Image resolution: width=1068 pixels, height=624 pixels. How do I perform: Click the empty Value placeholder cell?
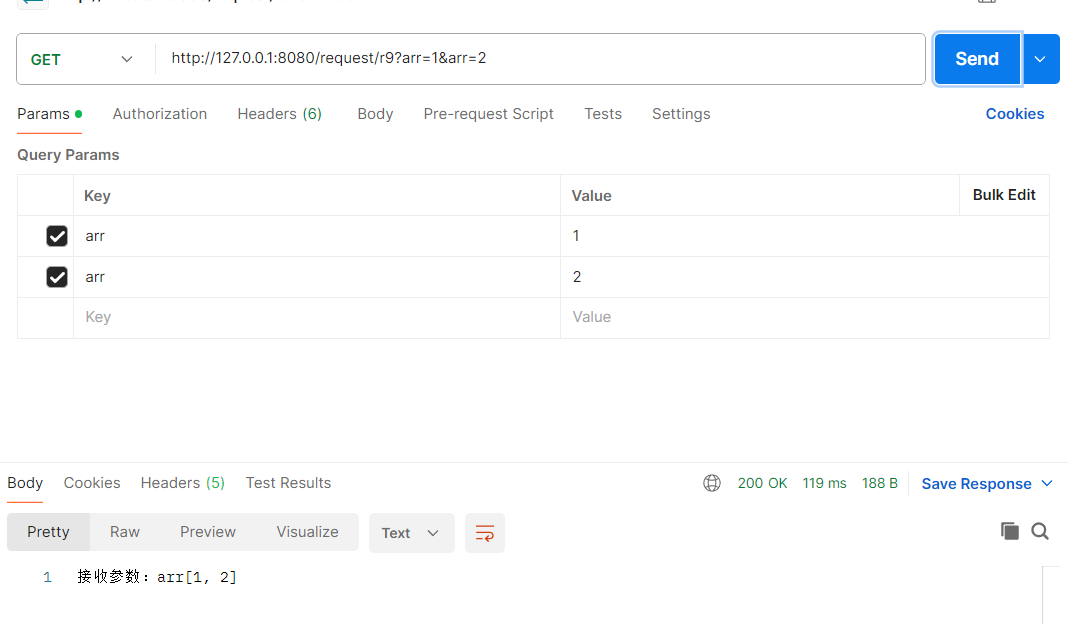804,317
